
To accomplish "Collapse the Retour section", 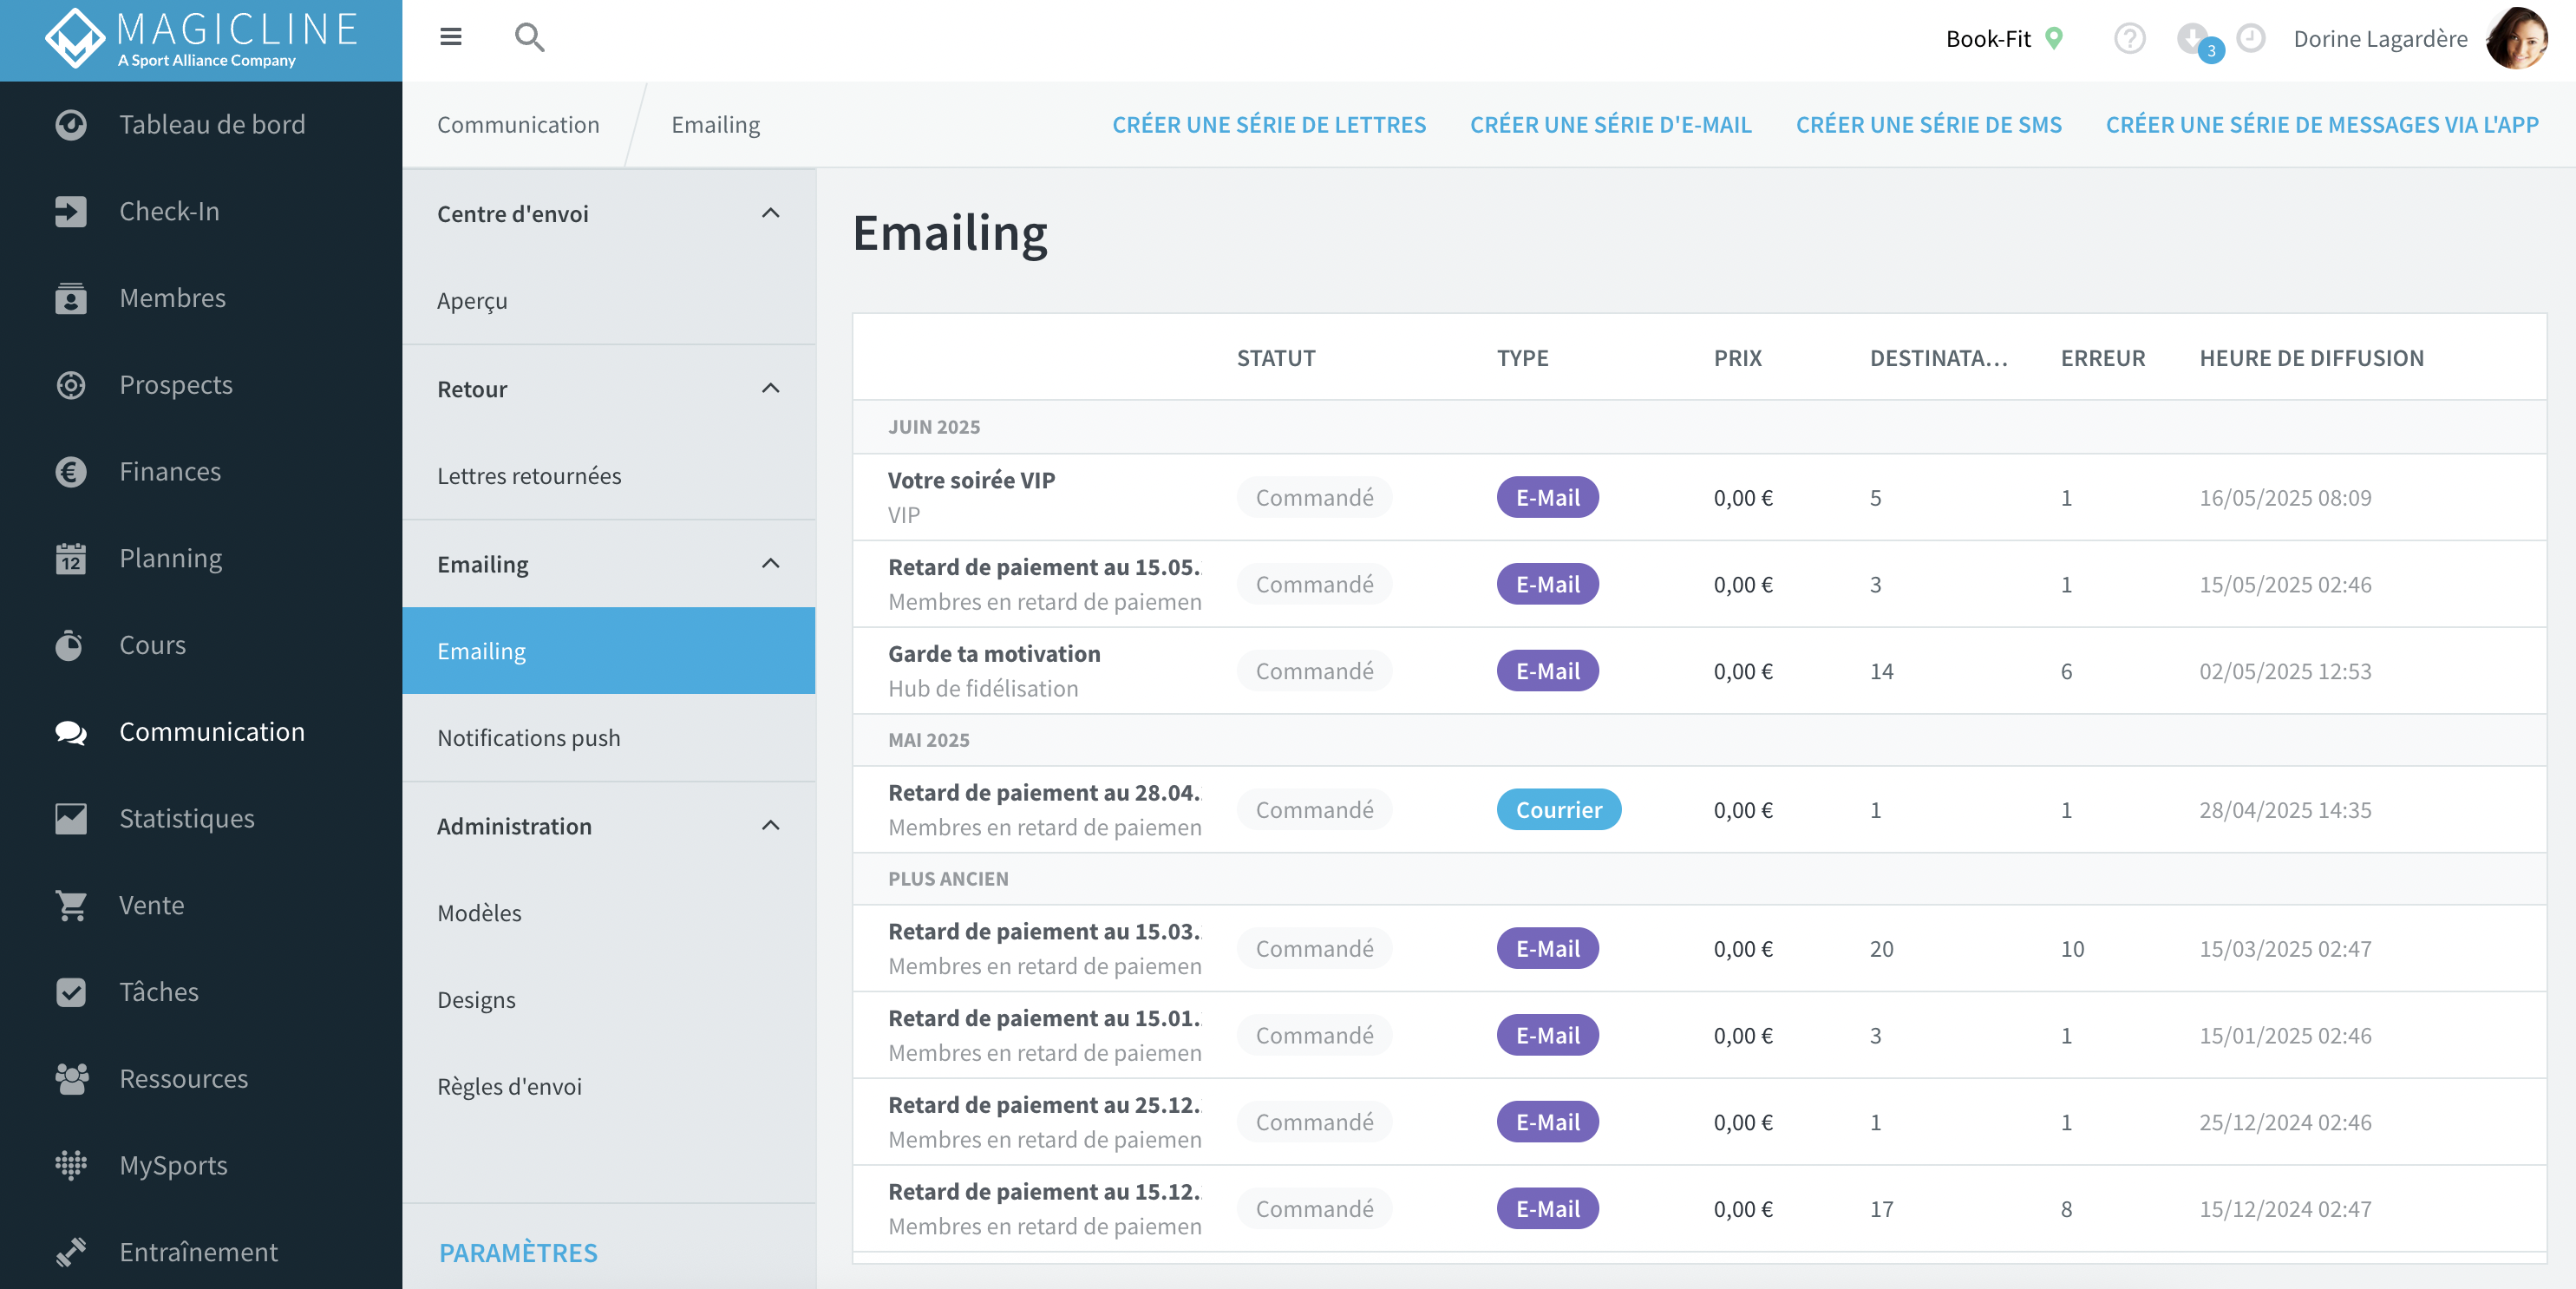I will (770, 388).
